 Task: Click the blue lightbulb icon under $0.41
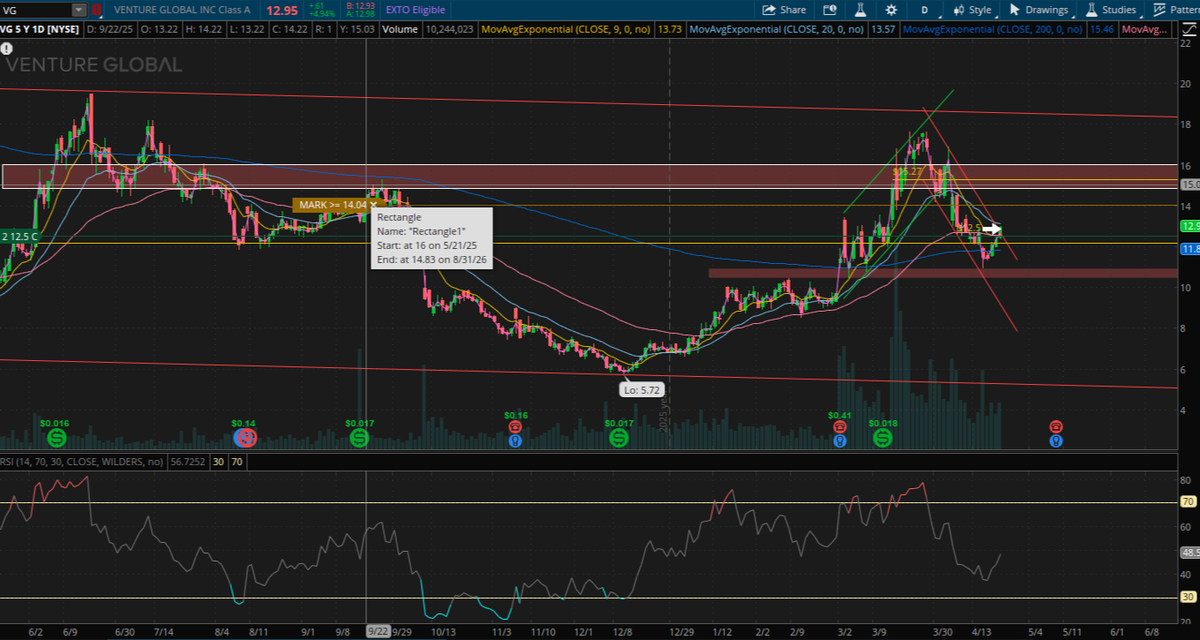840,440
